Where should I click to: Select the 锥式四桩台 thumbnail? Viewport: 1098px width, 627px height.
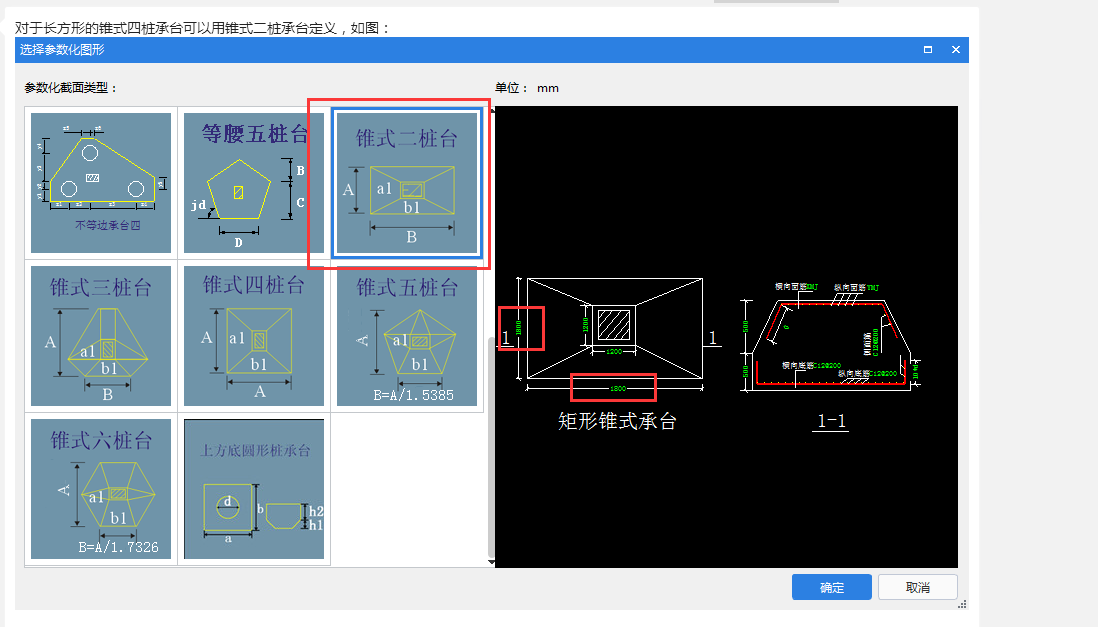click(253, 336)
